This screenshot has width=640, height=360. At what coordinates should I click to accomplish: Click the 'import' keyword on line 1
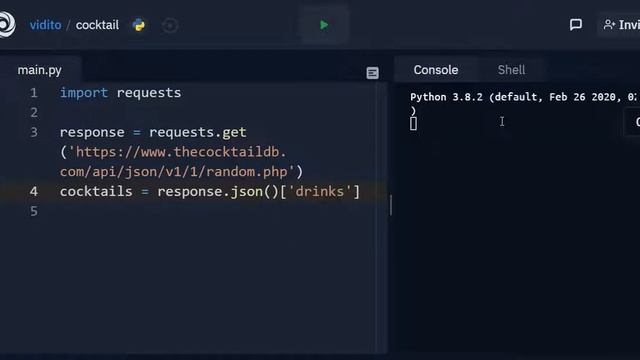pyautogui.click(x=84, y=93)
